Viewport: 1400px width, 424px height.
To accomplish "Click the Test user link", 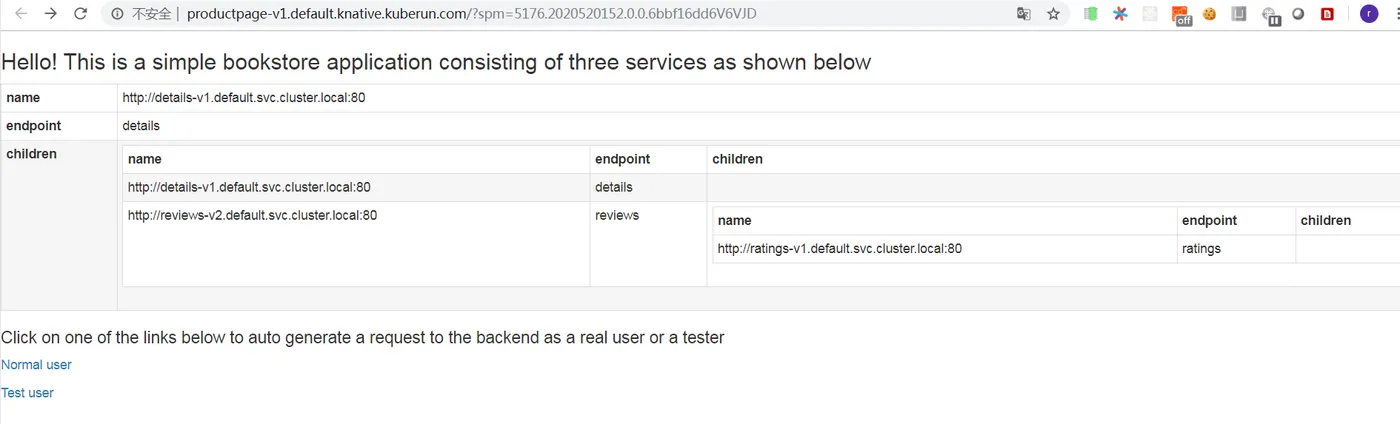I will pos(27,393).
